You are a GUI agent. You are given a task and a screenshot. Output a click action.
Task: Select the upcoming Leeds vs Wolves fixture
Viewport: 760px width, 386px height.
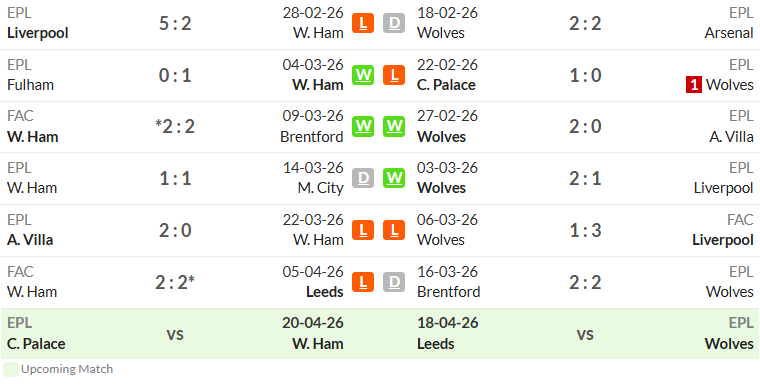585,334
